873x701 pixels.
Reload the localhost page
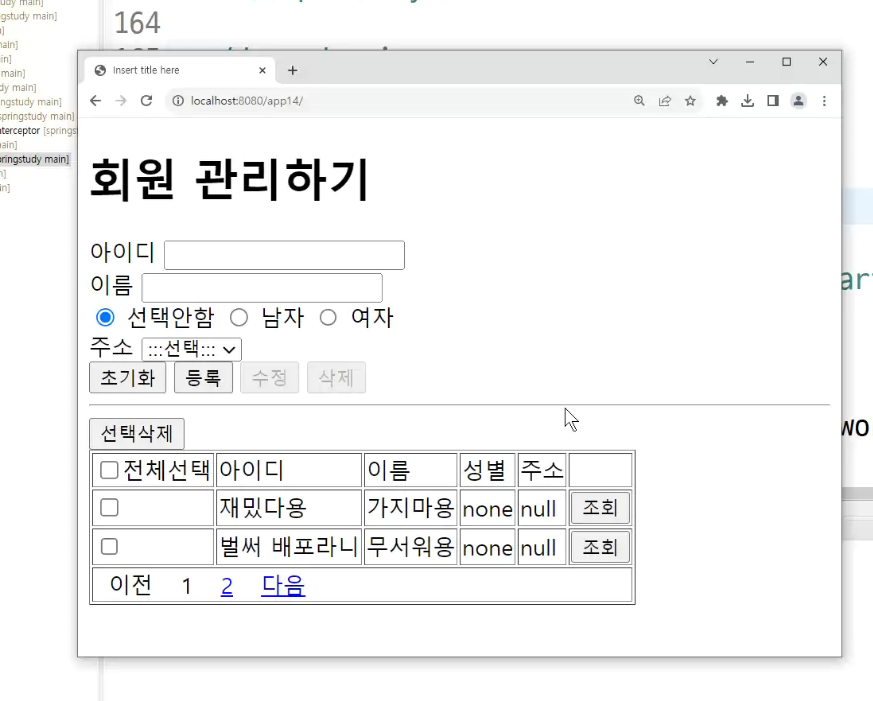point(146,101)
